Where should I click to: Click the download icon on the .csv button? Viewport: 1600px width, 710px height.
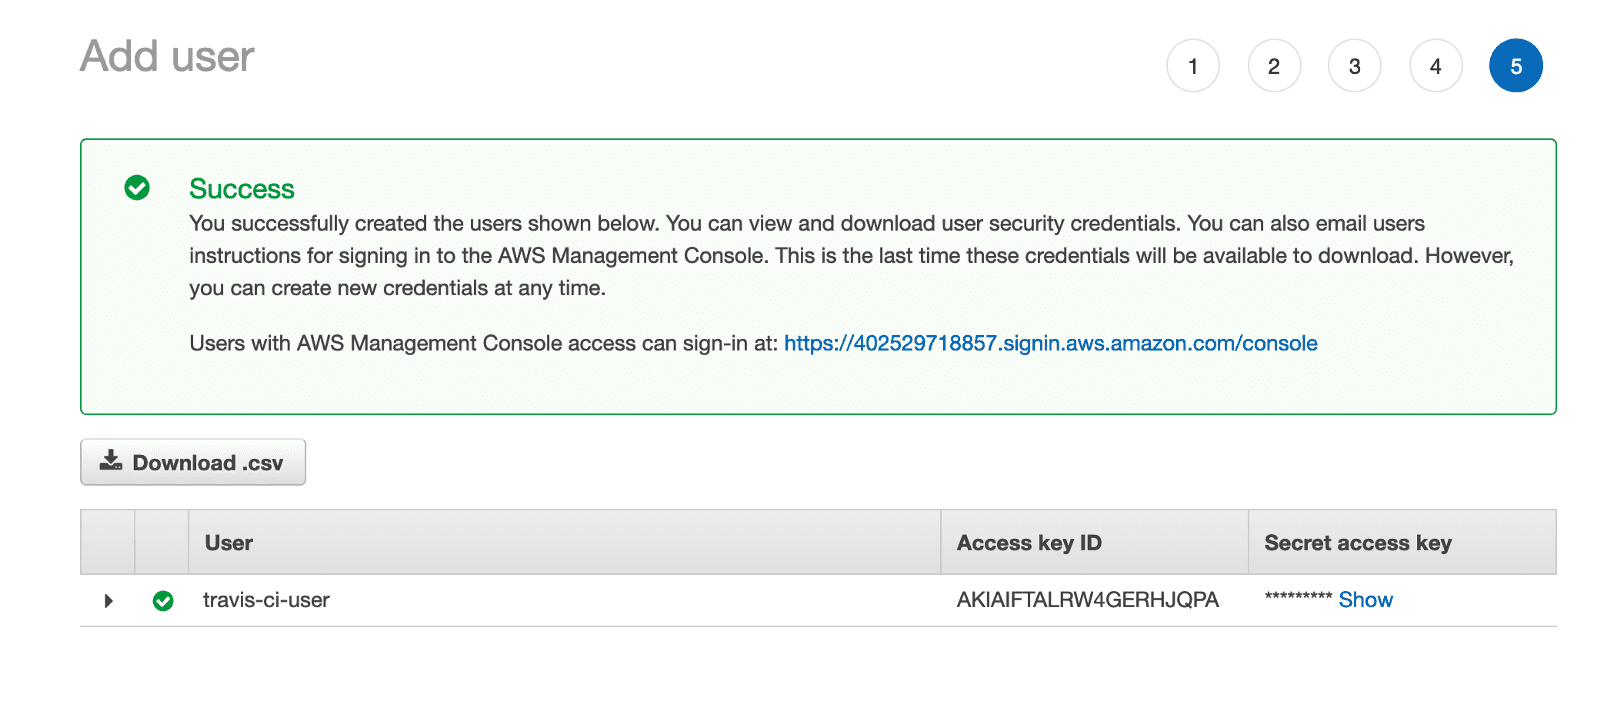pos(111,461)
